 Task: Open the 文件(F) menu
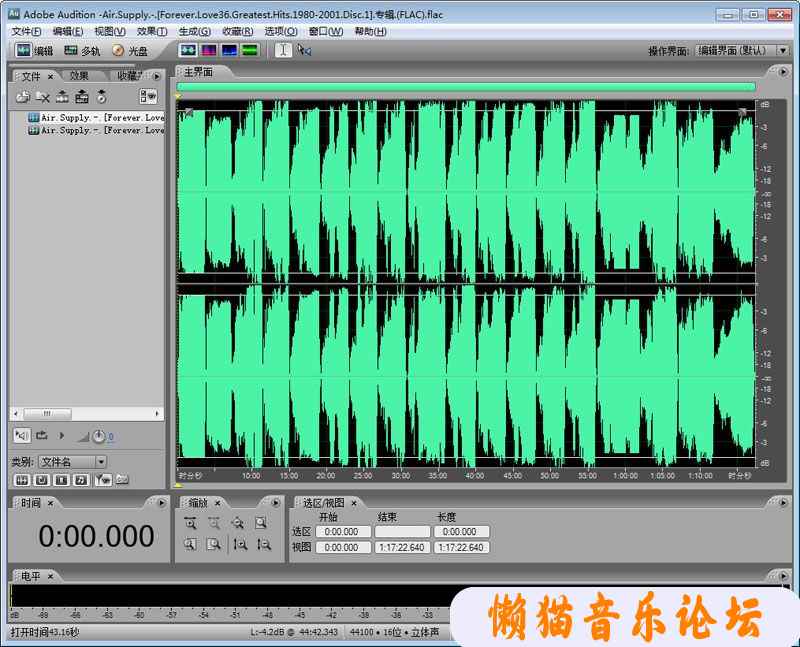pyautogui.click(x=27, y=32)
